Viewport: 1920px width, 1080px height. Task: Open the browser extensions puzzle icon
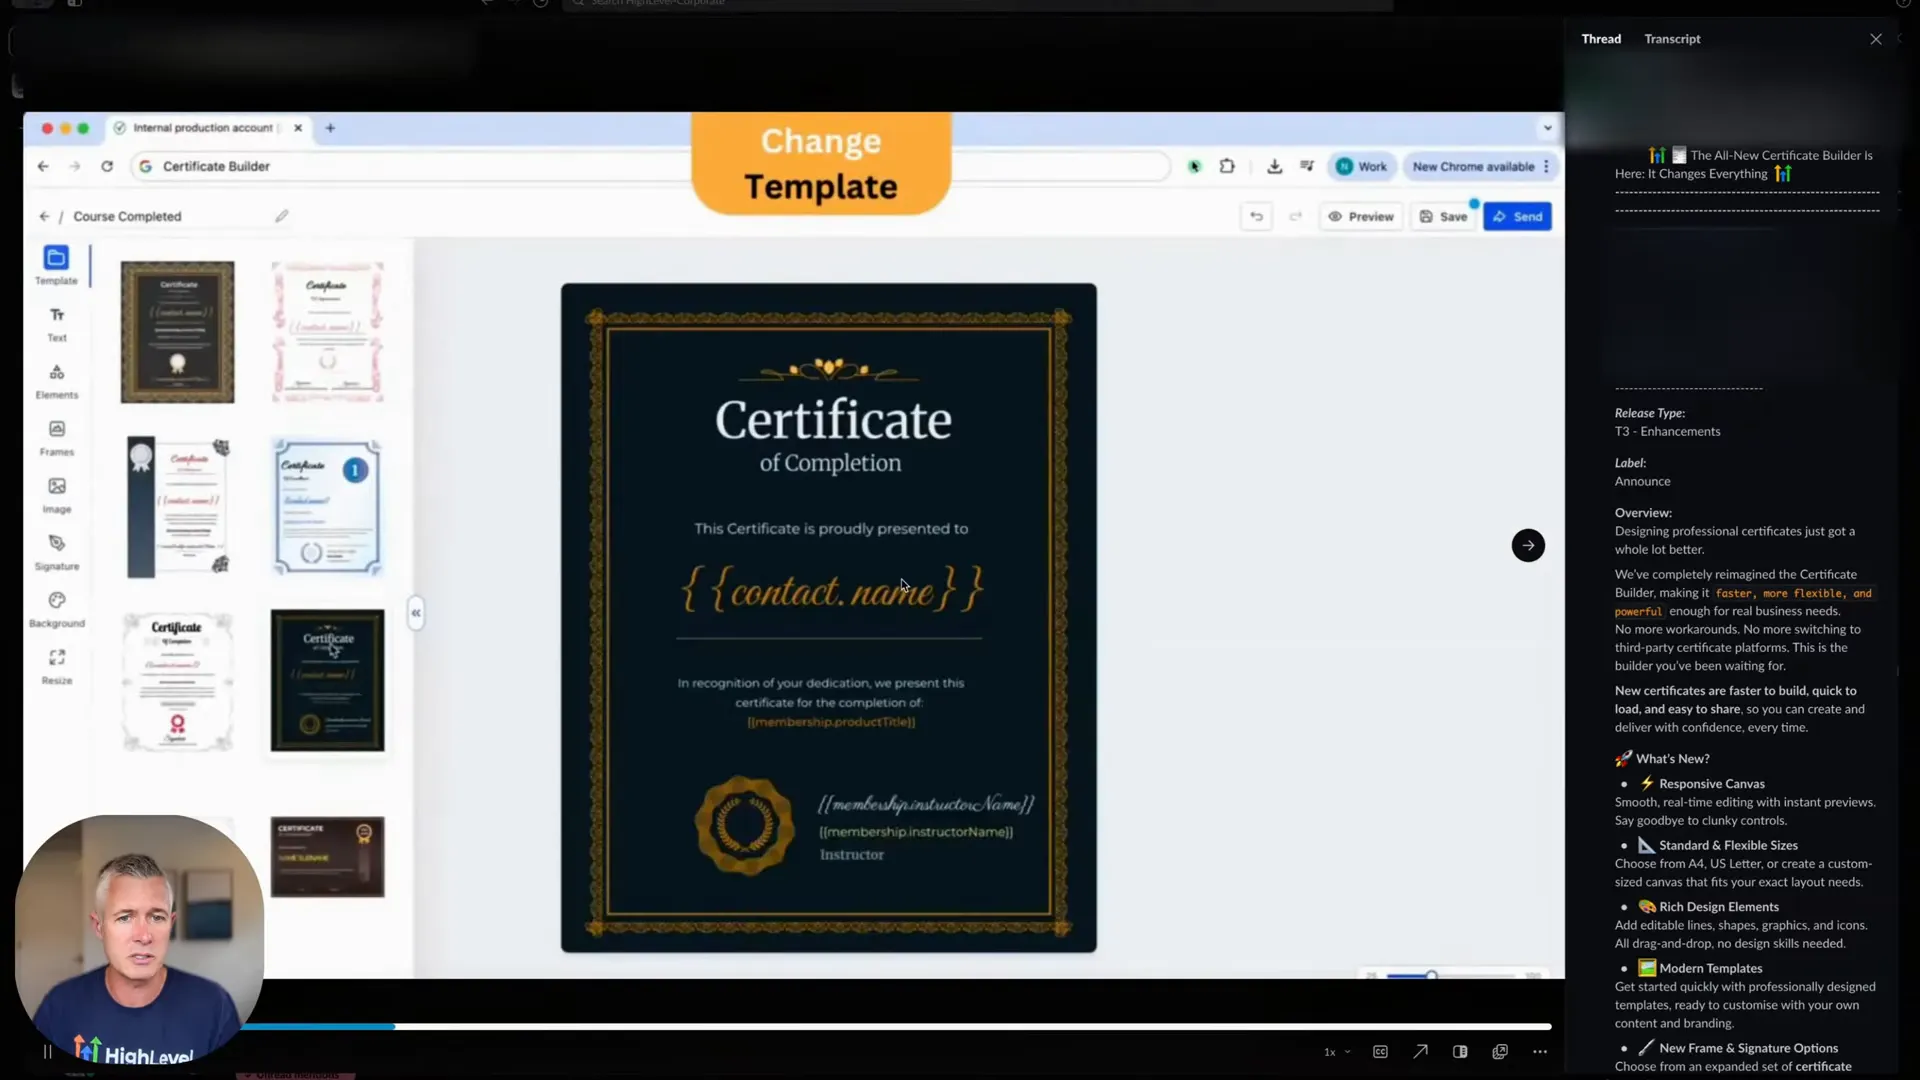tap(1227, 166)
